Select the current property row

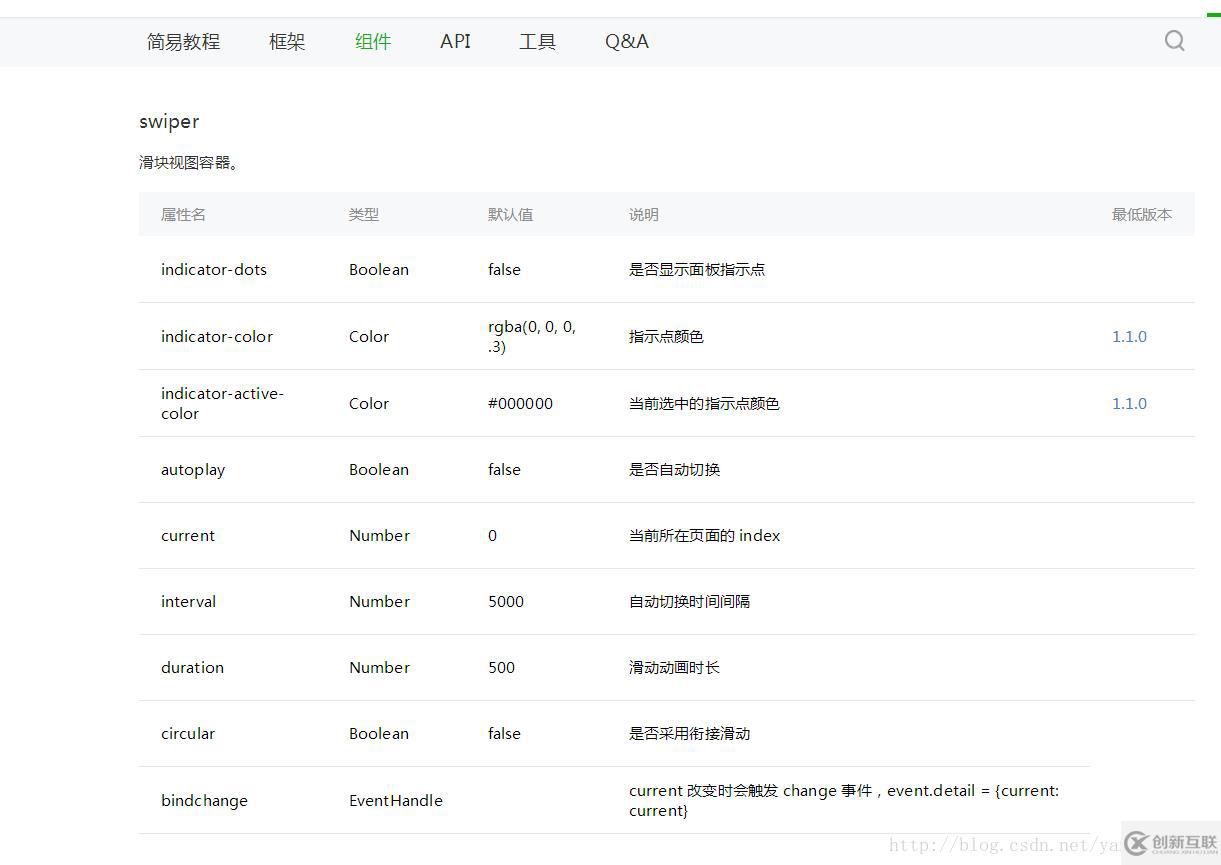coord(188,535)
